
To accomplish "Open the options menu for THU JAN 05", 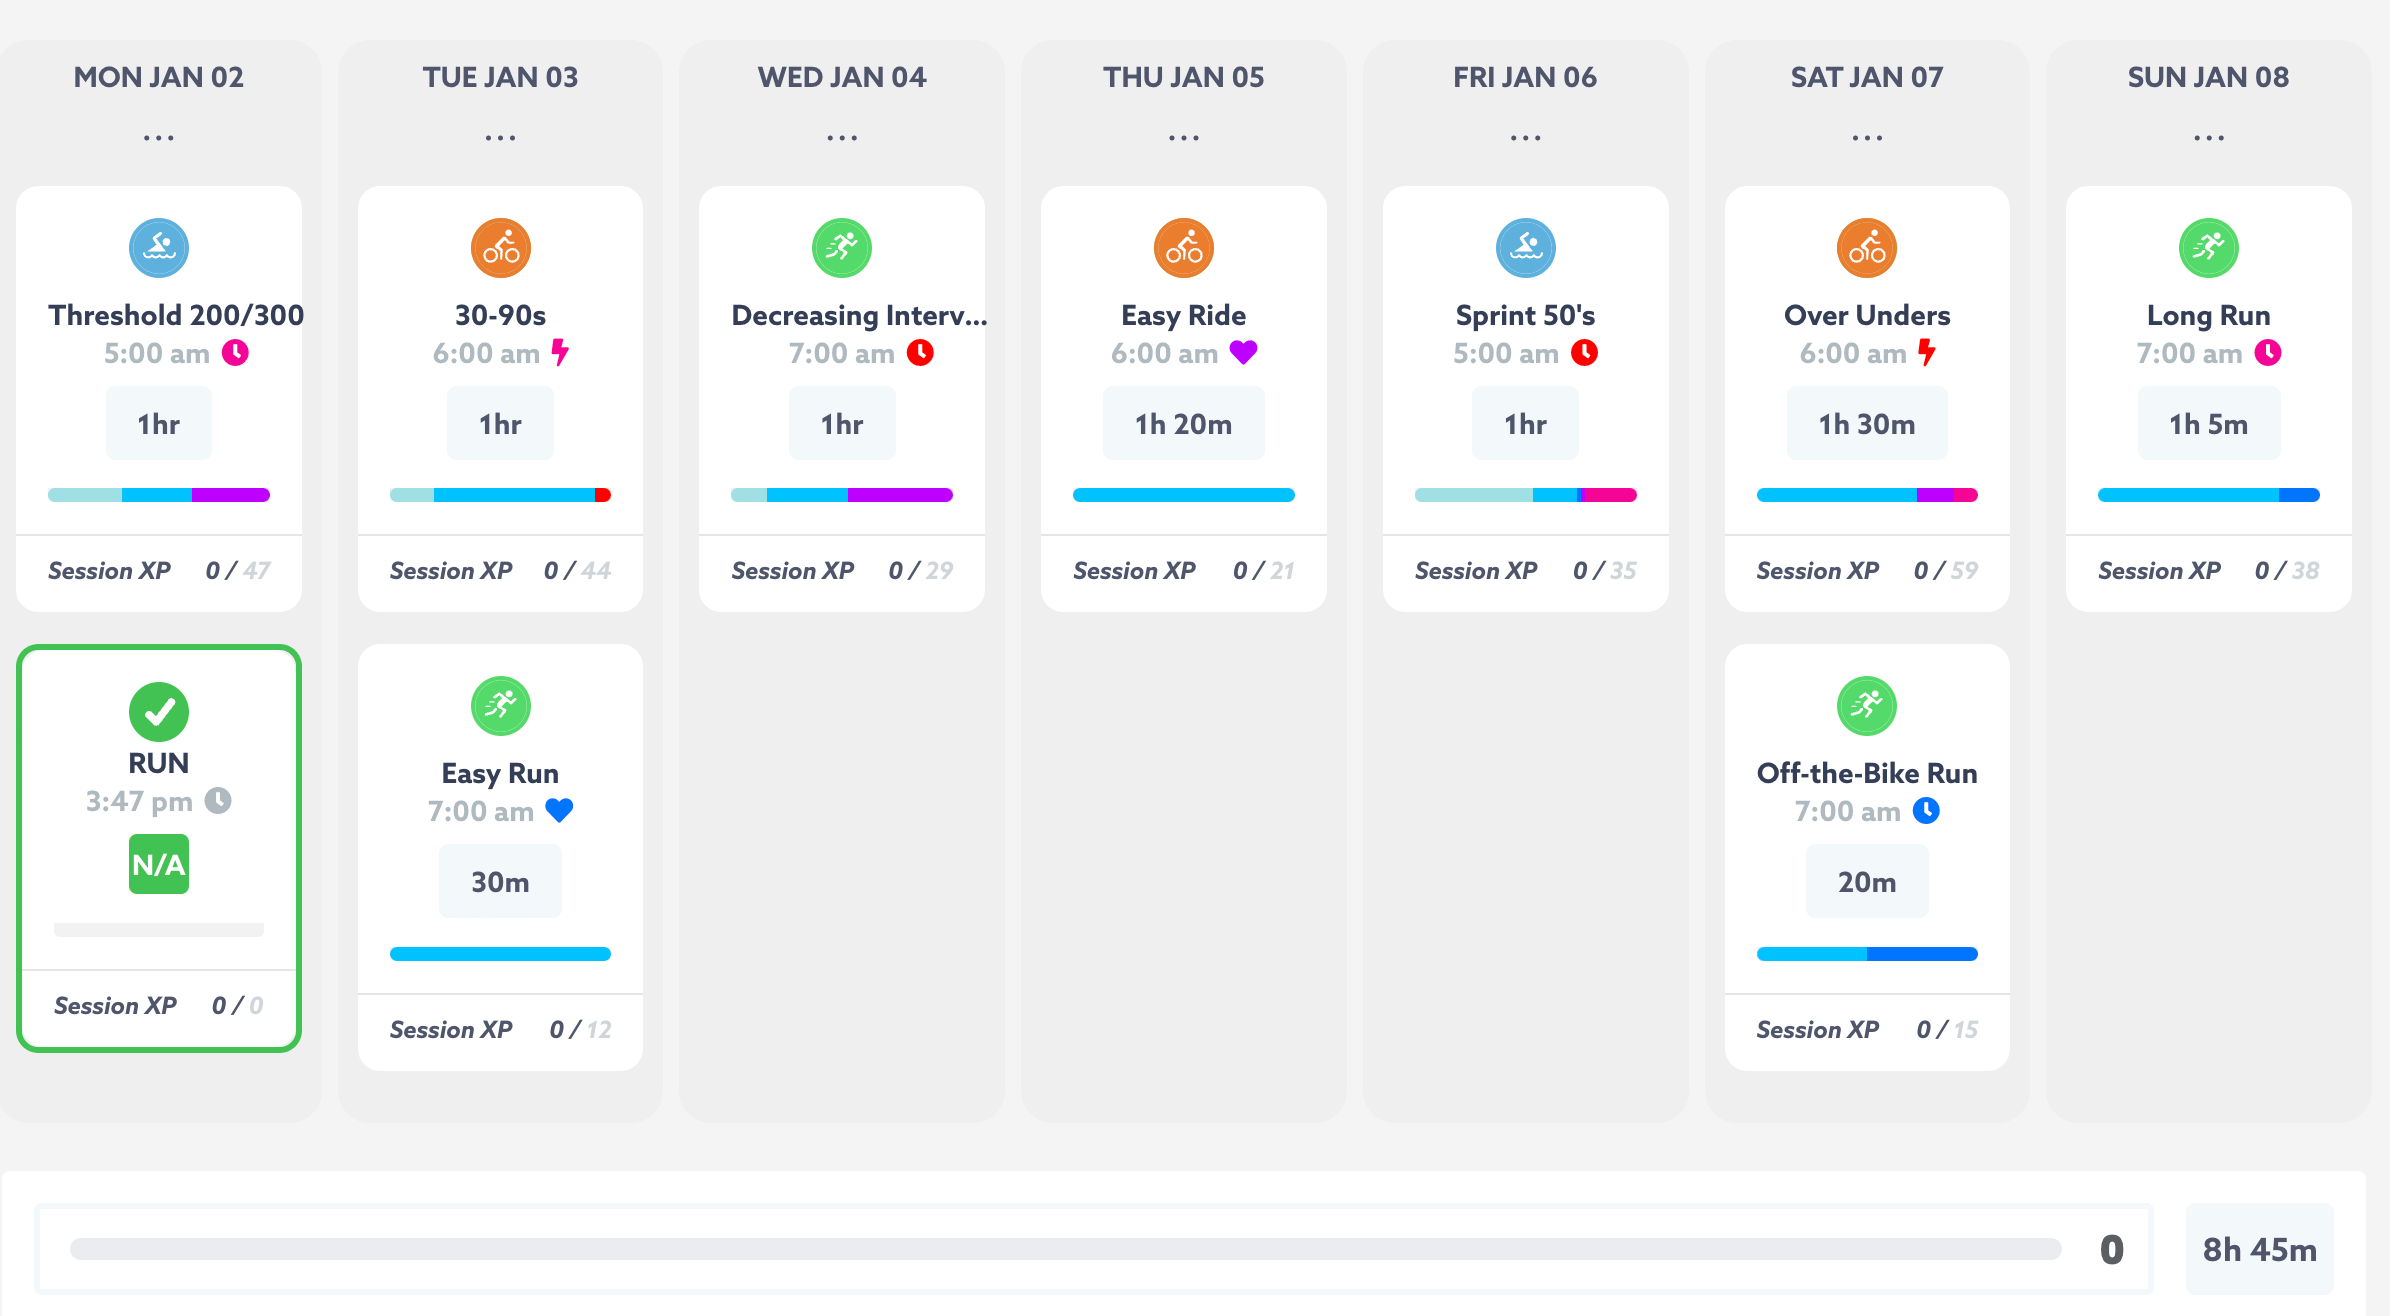I will (1184, 138).
